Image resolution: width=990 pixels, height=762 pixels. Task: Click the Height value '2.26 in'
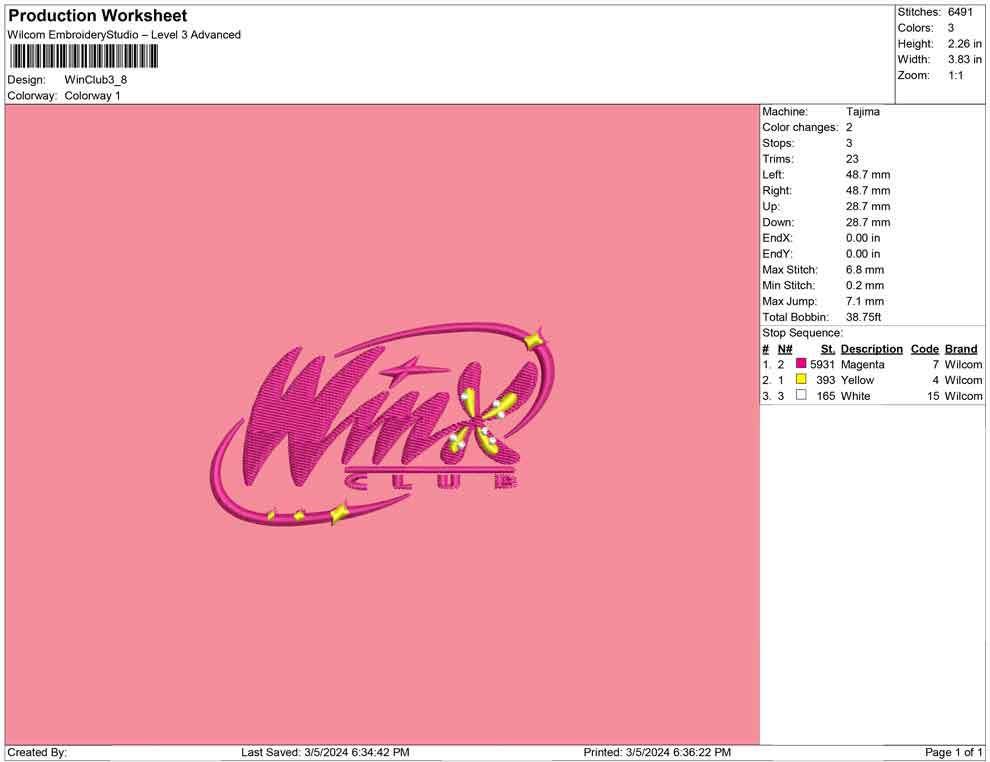[x=965, y=44]
